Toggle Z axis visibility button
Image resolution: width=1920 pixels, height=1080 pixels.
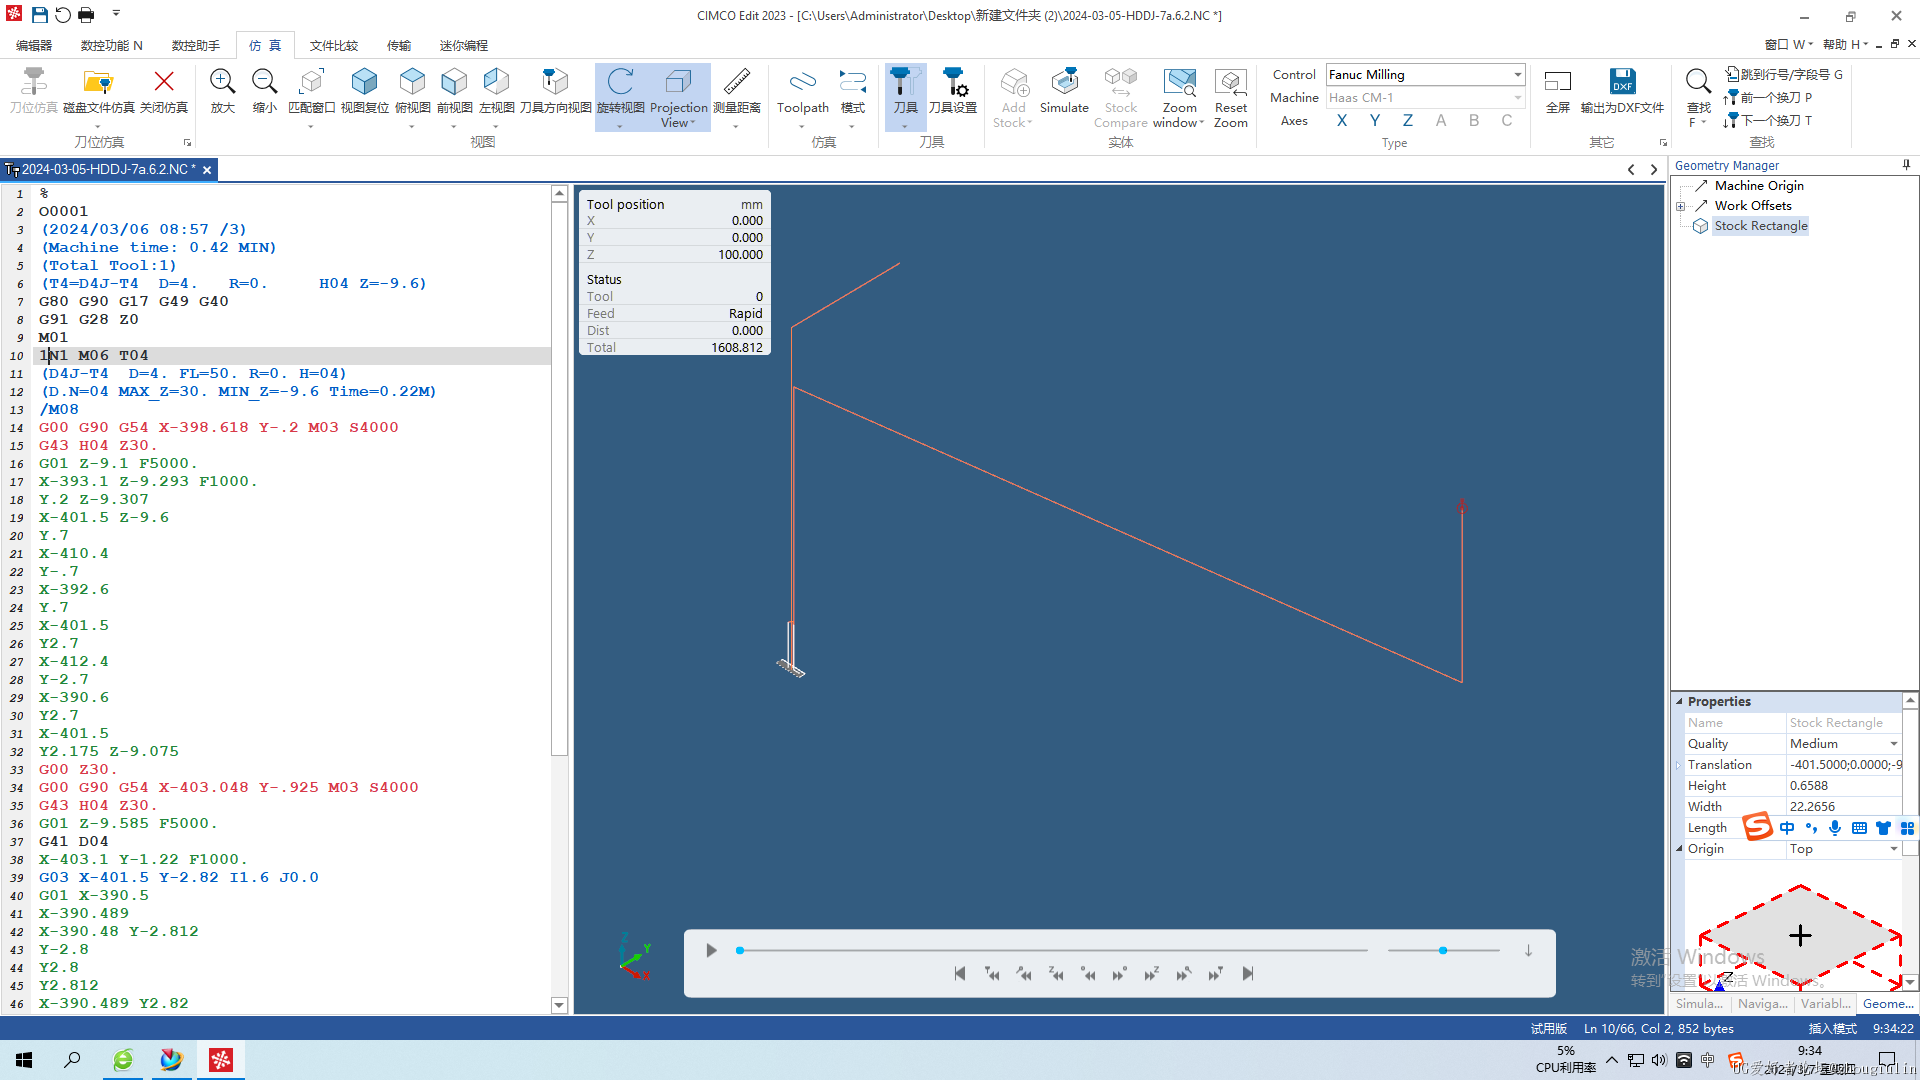point(1407,120)
